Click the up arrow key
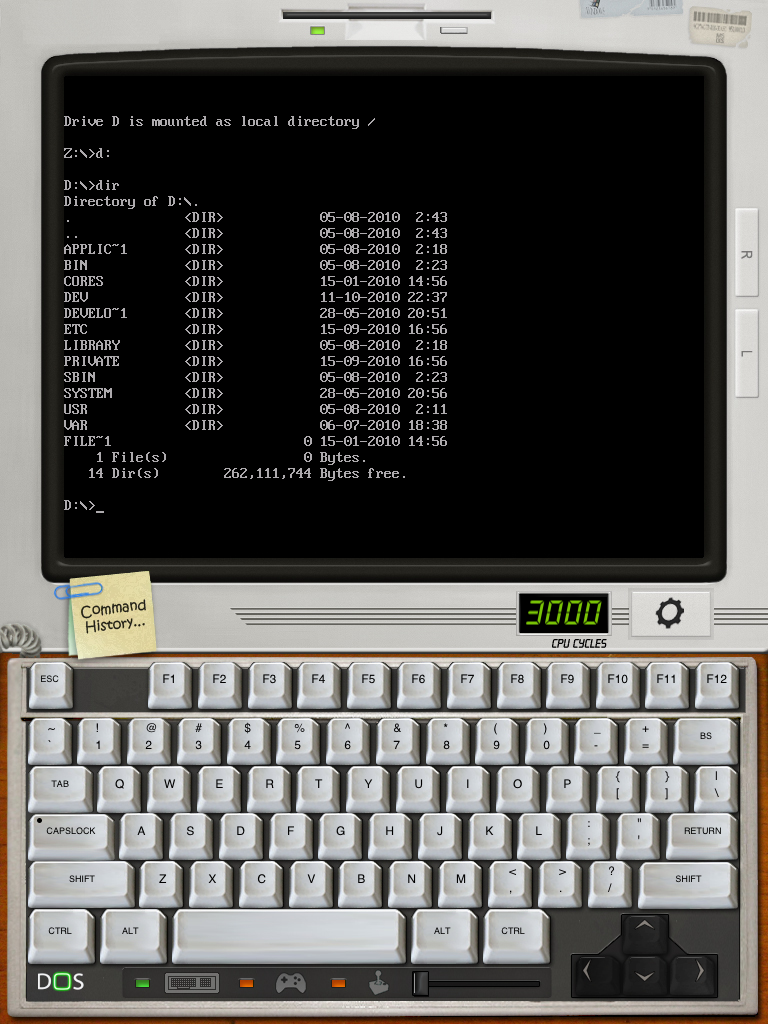The width and height of the screenshot is (768, 1024). [x=645, y=931]
